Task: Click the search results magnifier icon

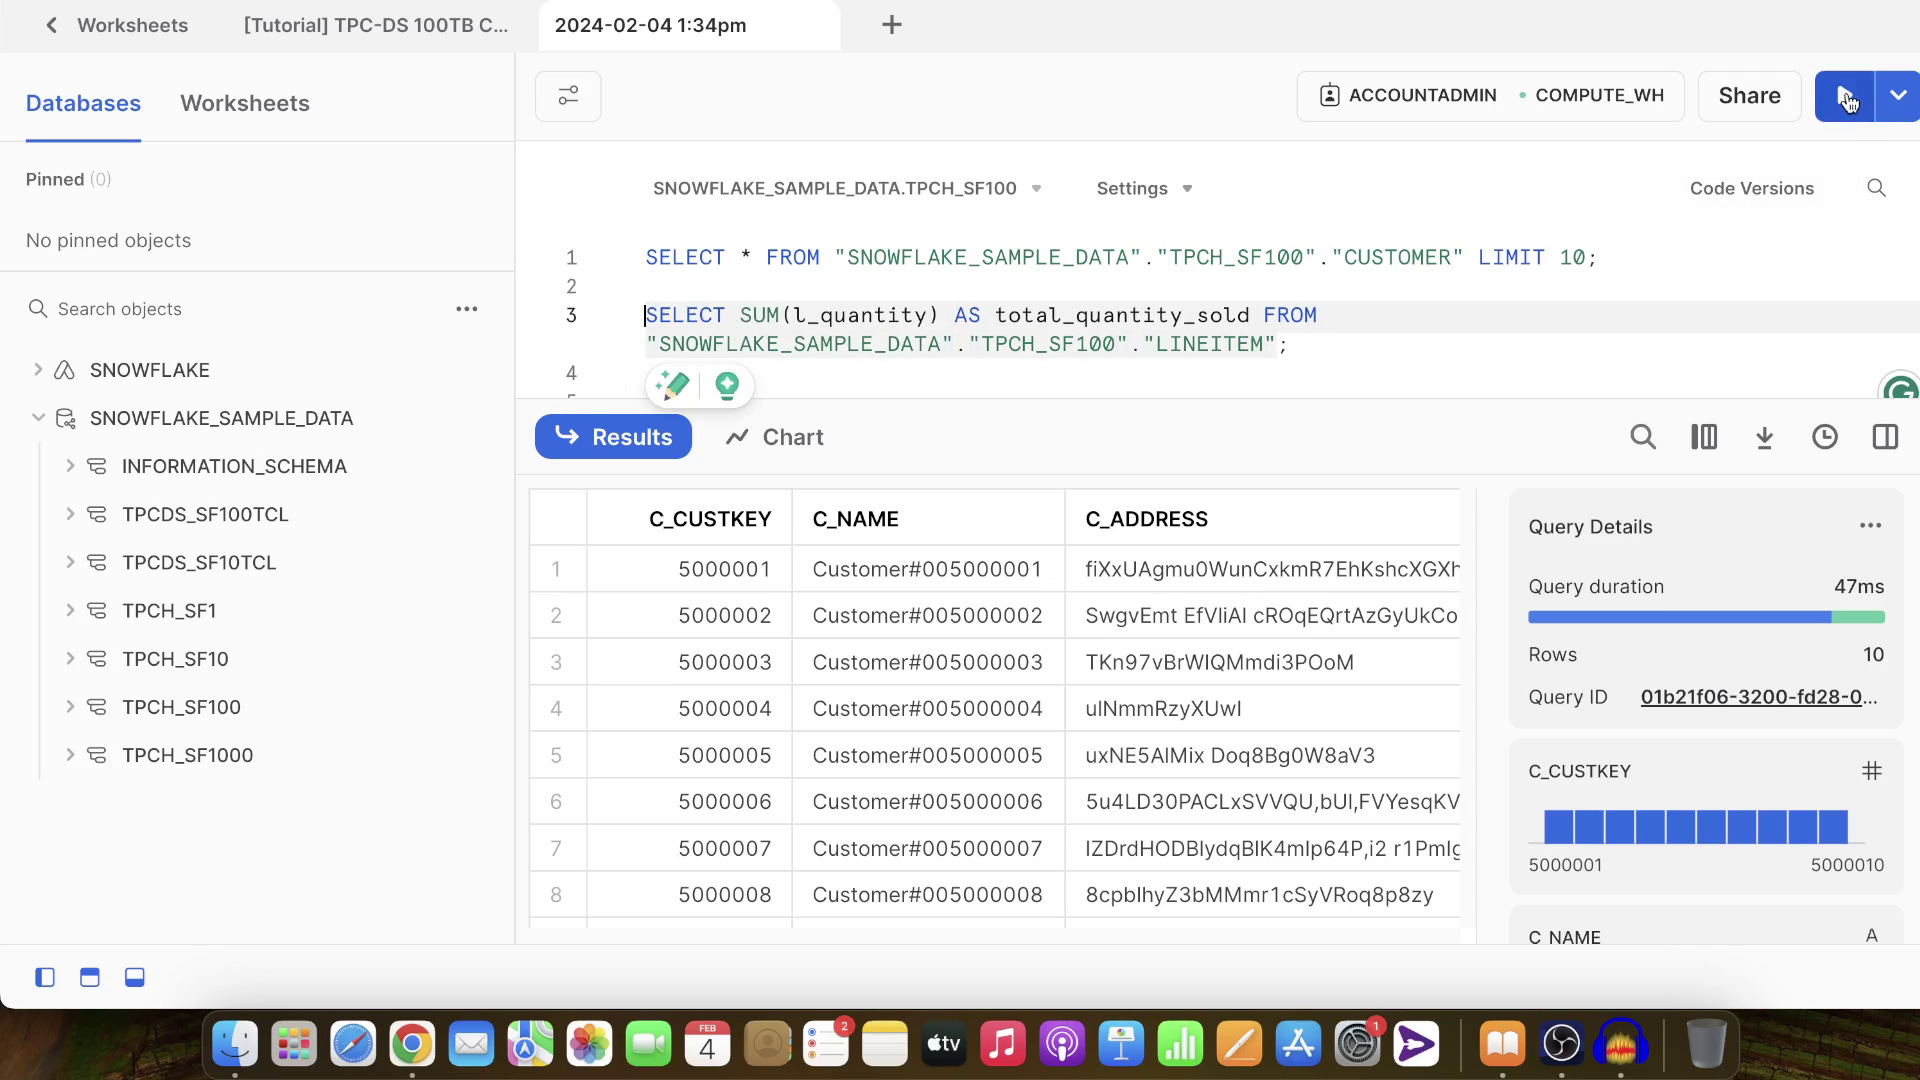Action: coord(1643,437)
